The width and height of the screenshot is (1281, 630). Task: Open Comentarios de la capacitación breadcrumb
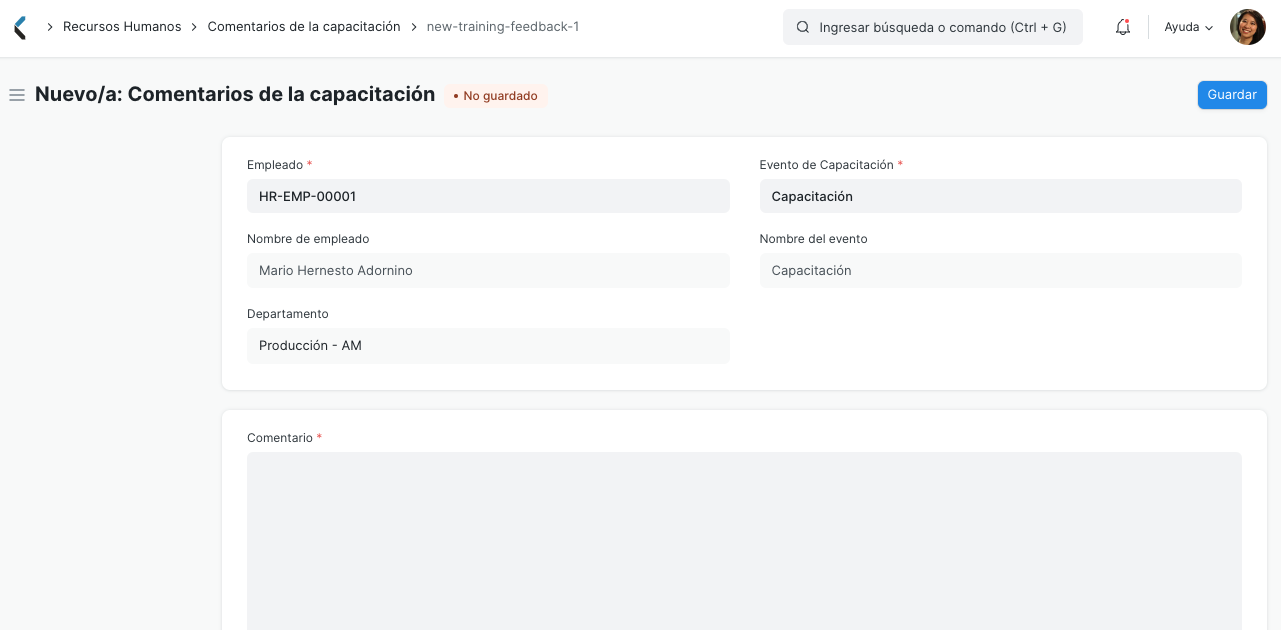304,27
